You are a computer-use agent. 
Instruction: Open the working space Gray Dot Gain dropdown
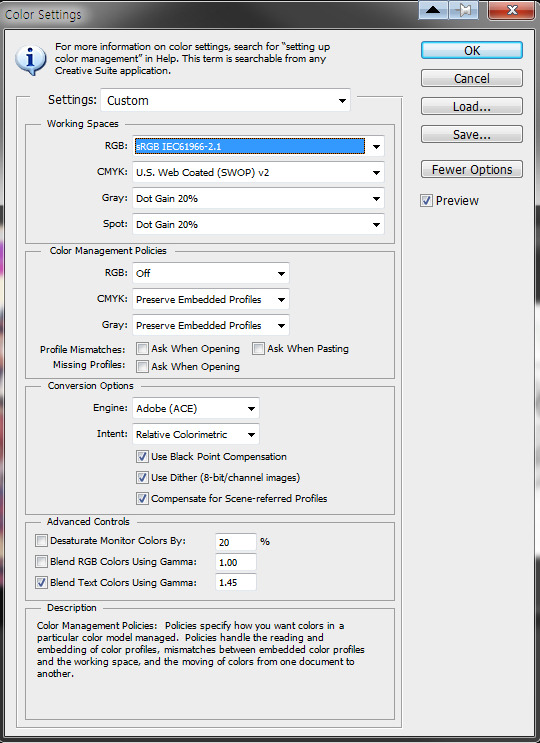pos(258,199)
